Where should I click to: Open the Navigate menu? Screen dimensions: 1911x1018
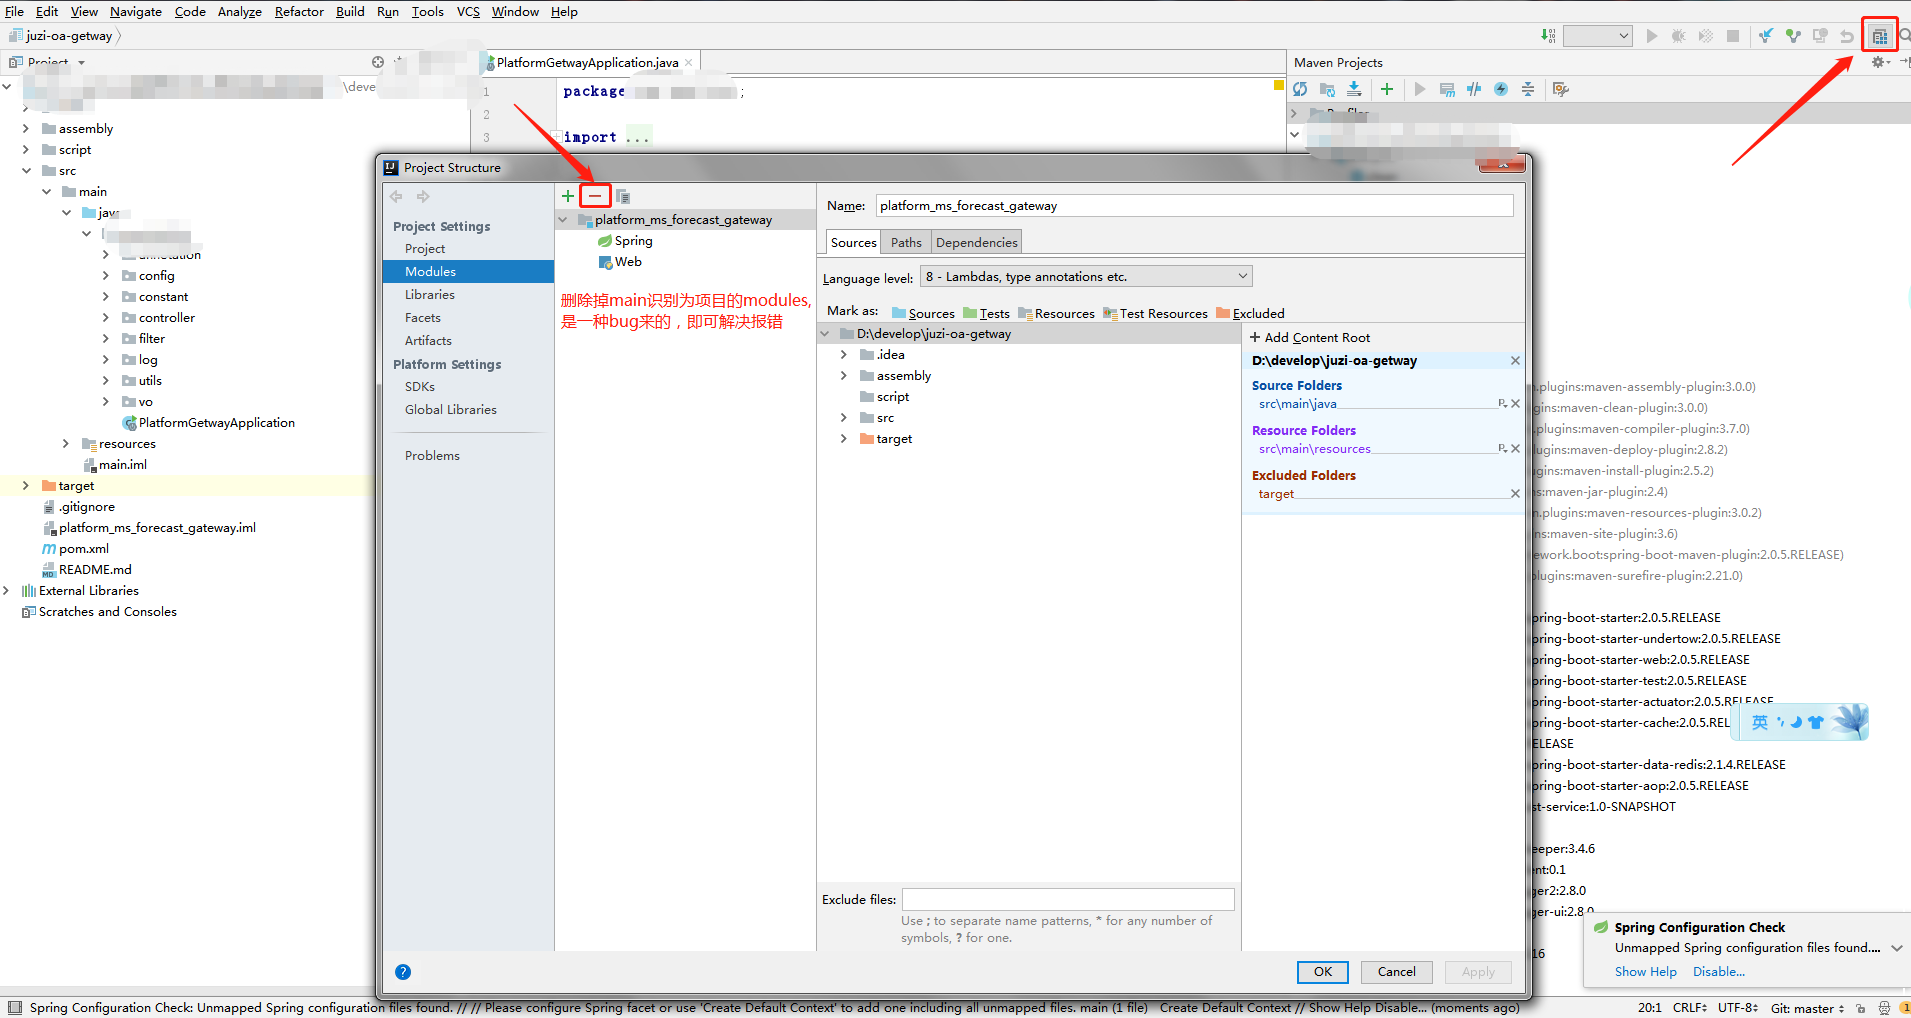point(136,12)
